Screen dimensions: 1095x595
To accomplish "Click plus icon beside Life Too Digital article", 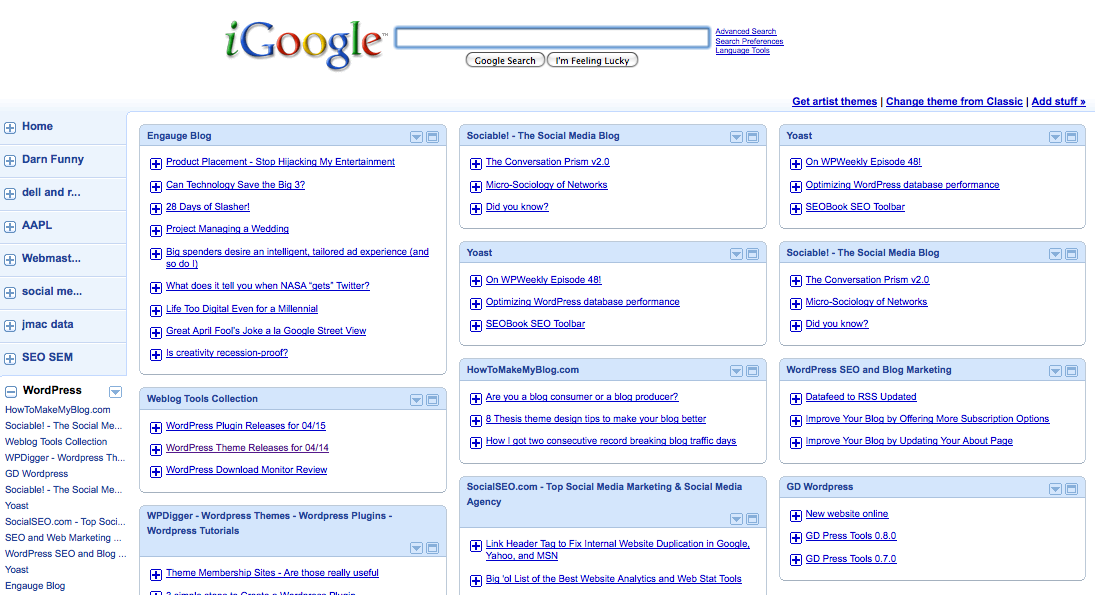I will pyautogui.click(x=156, y=310).
